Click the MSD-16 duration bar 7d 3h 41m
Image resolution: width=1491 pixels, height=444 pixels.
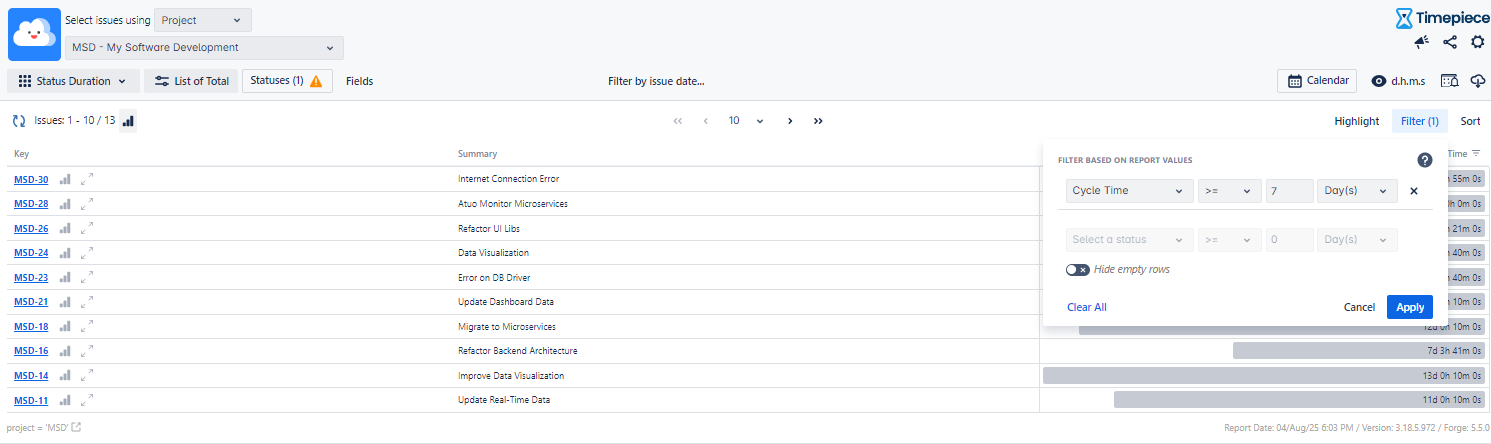click(x=1359, y=351)
